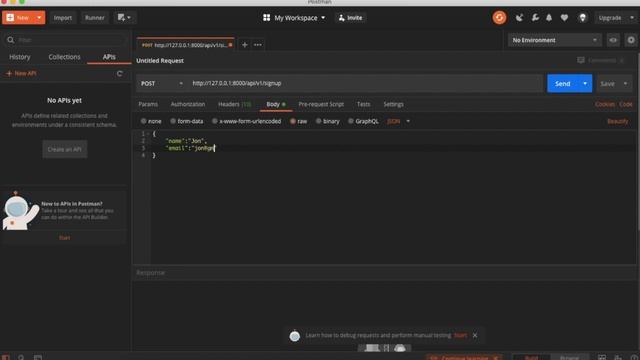Close the unsaved request tab dot
The width and height of the screenshot is (640, 360).
231,45
